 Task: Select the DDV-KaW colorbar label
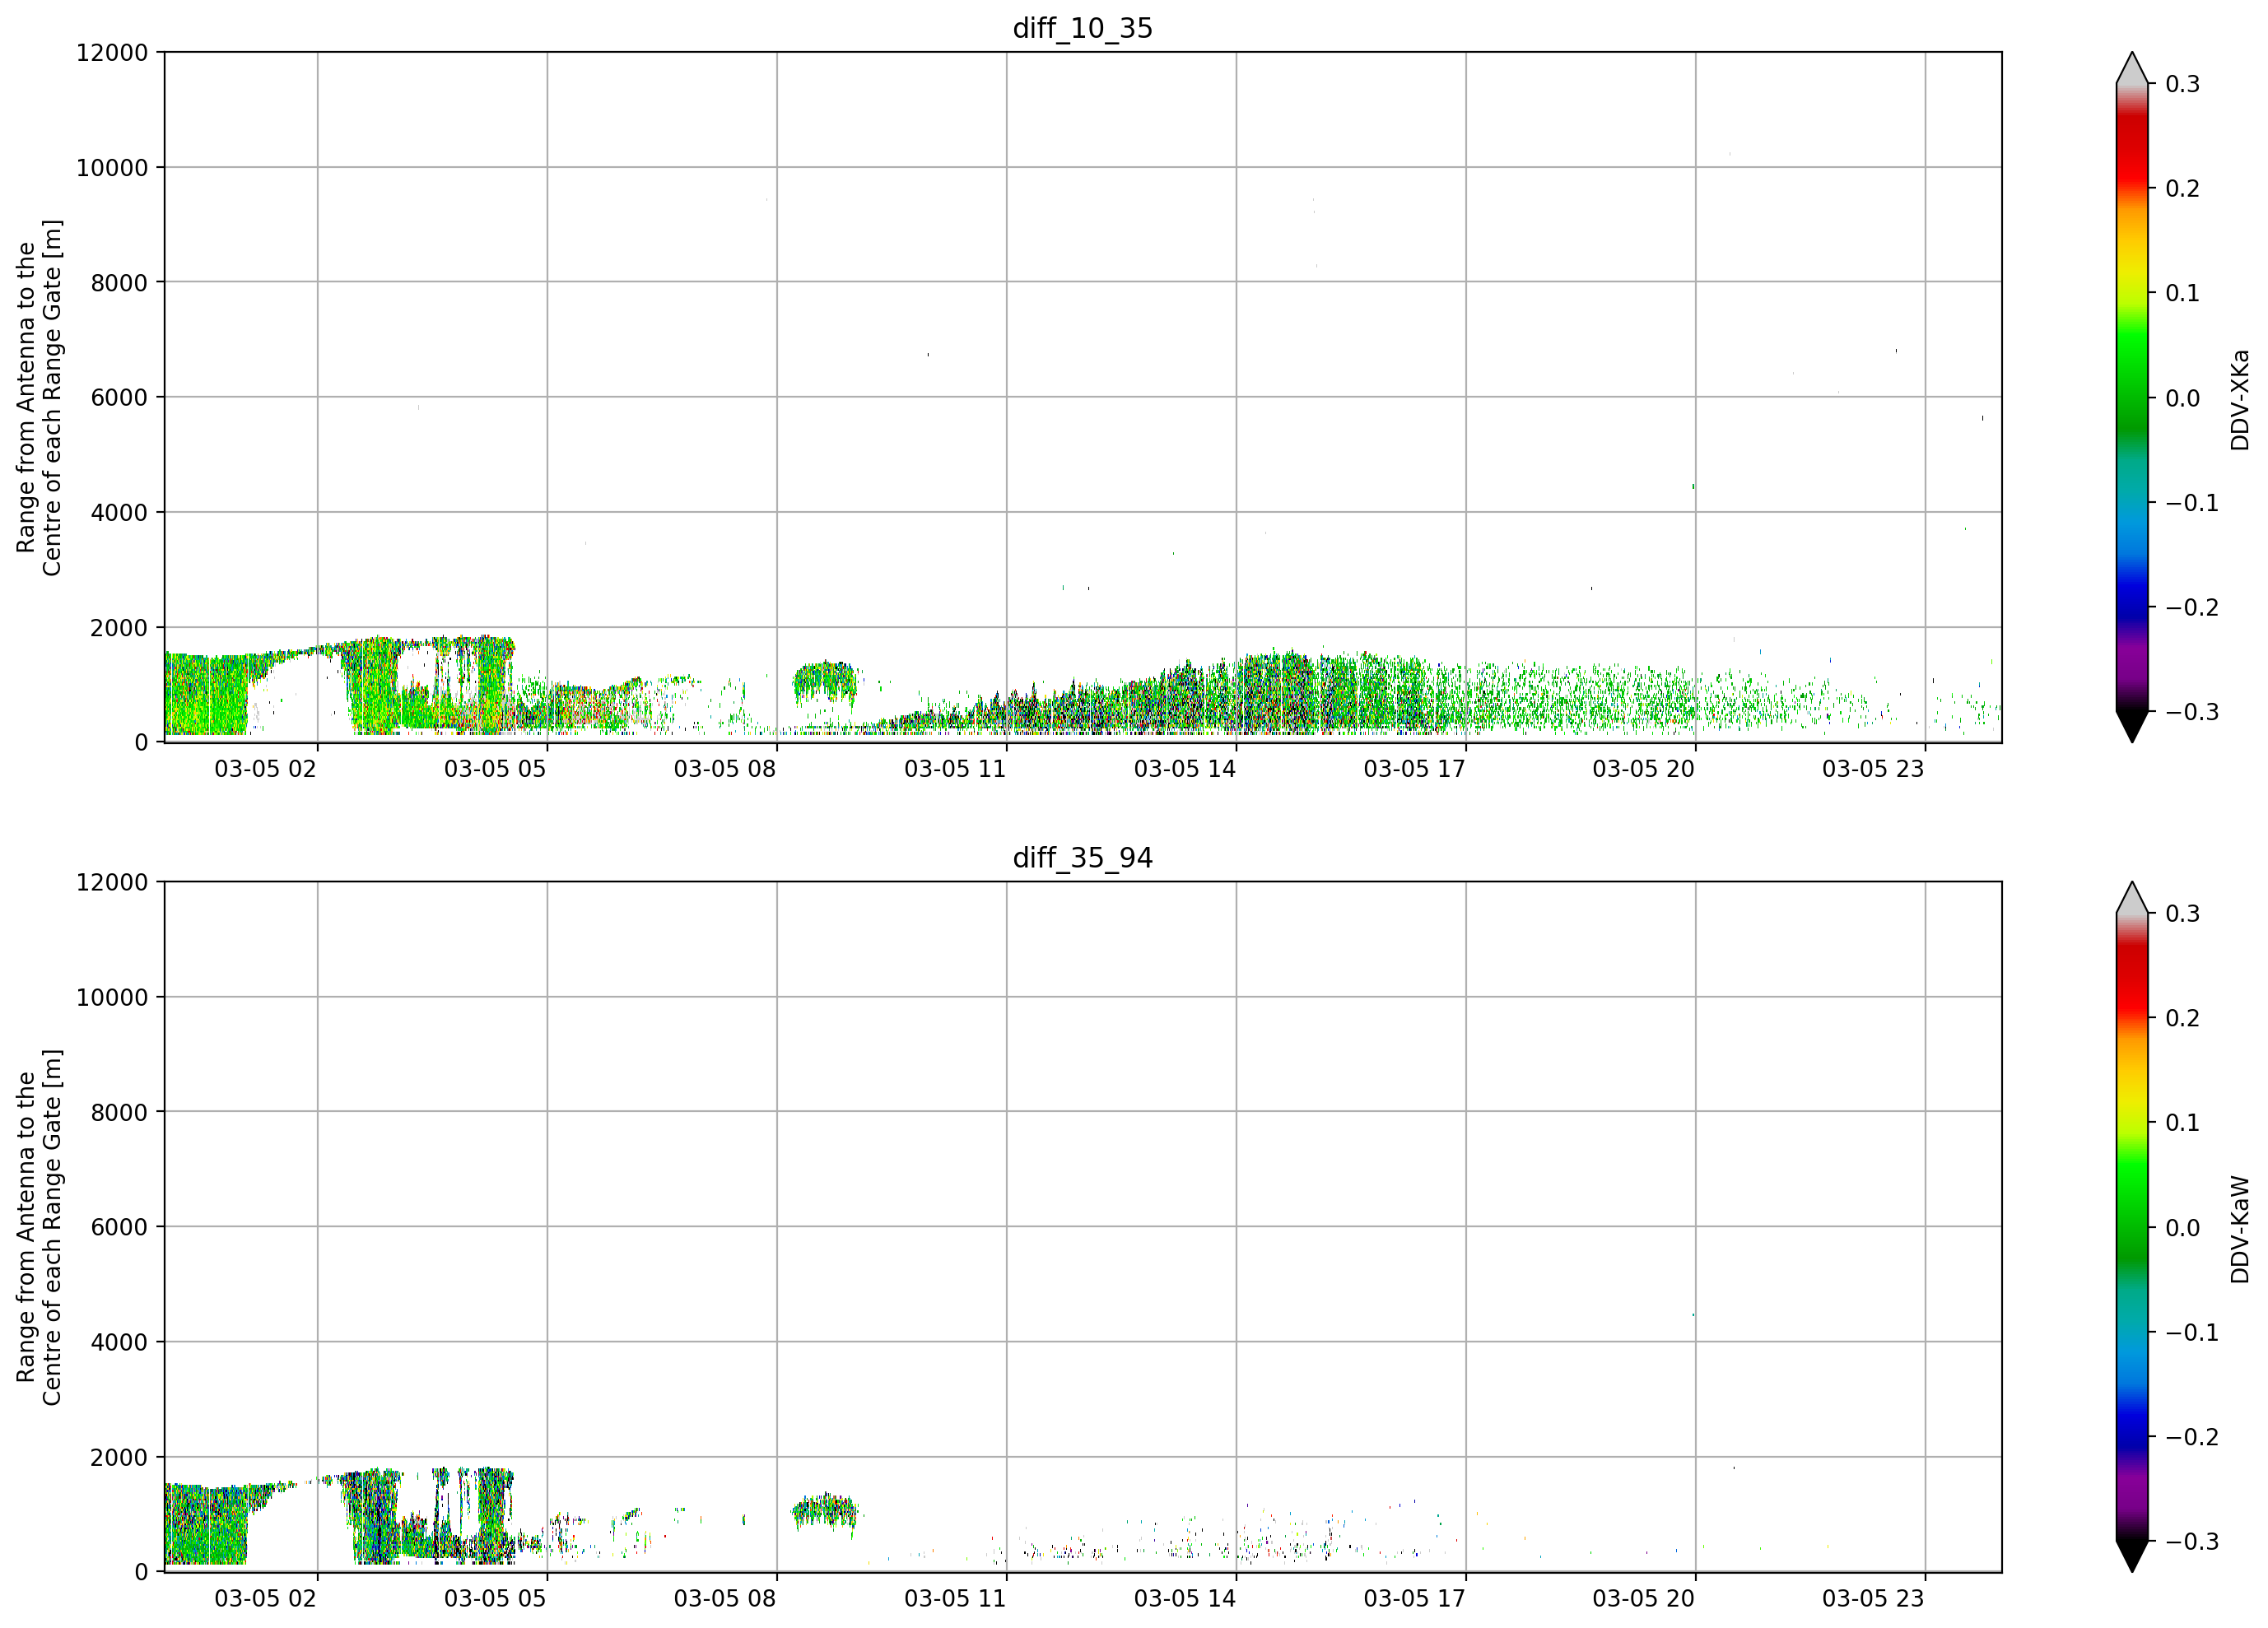point(2240,1230)
